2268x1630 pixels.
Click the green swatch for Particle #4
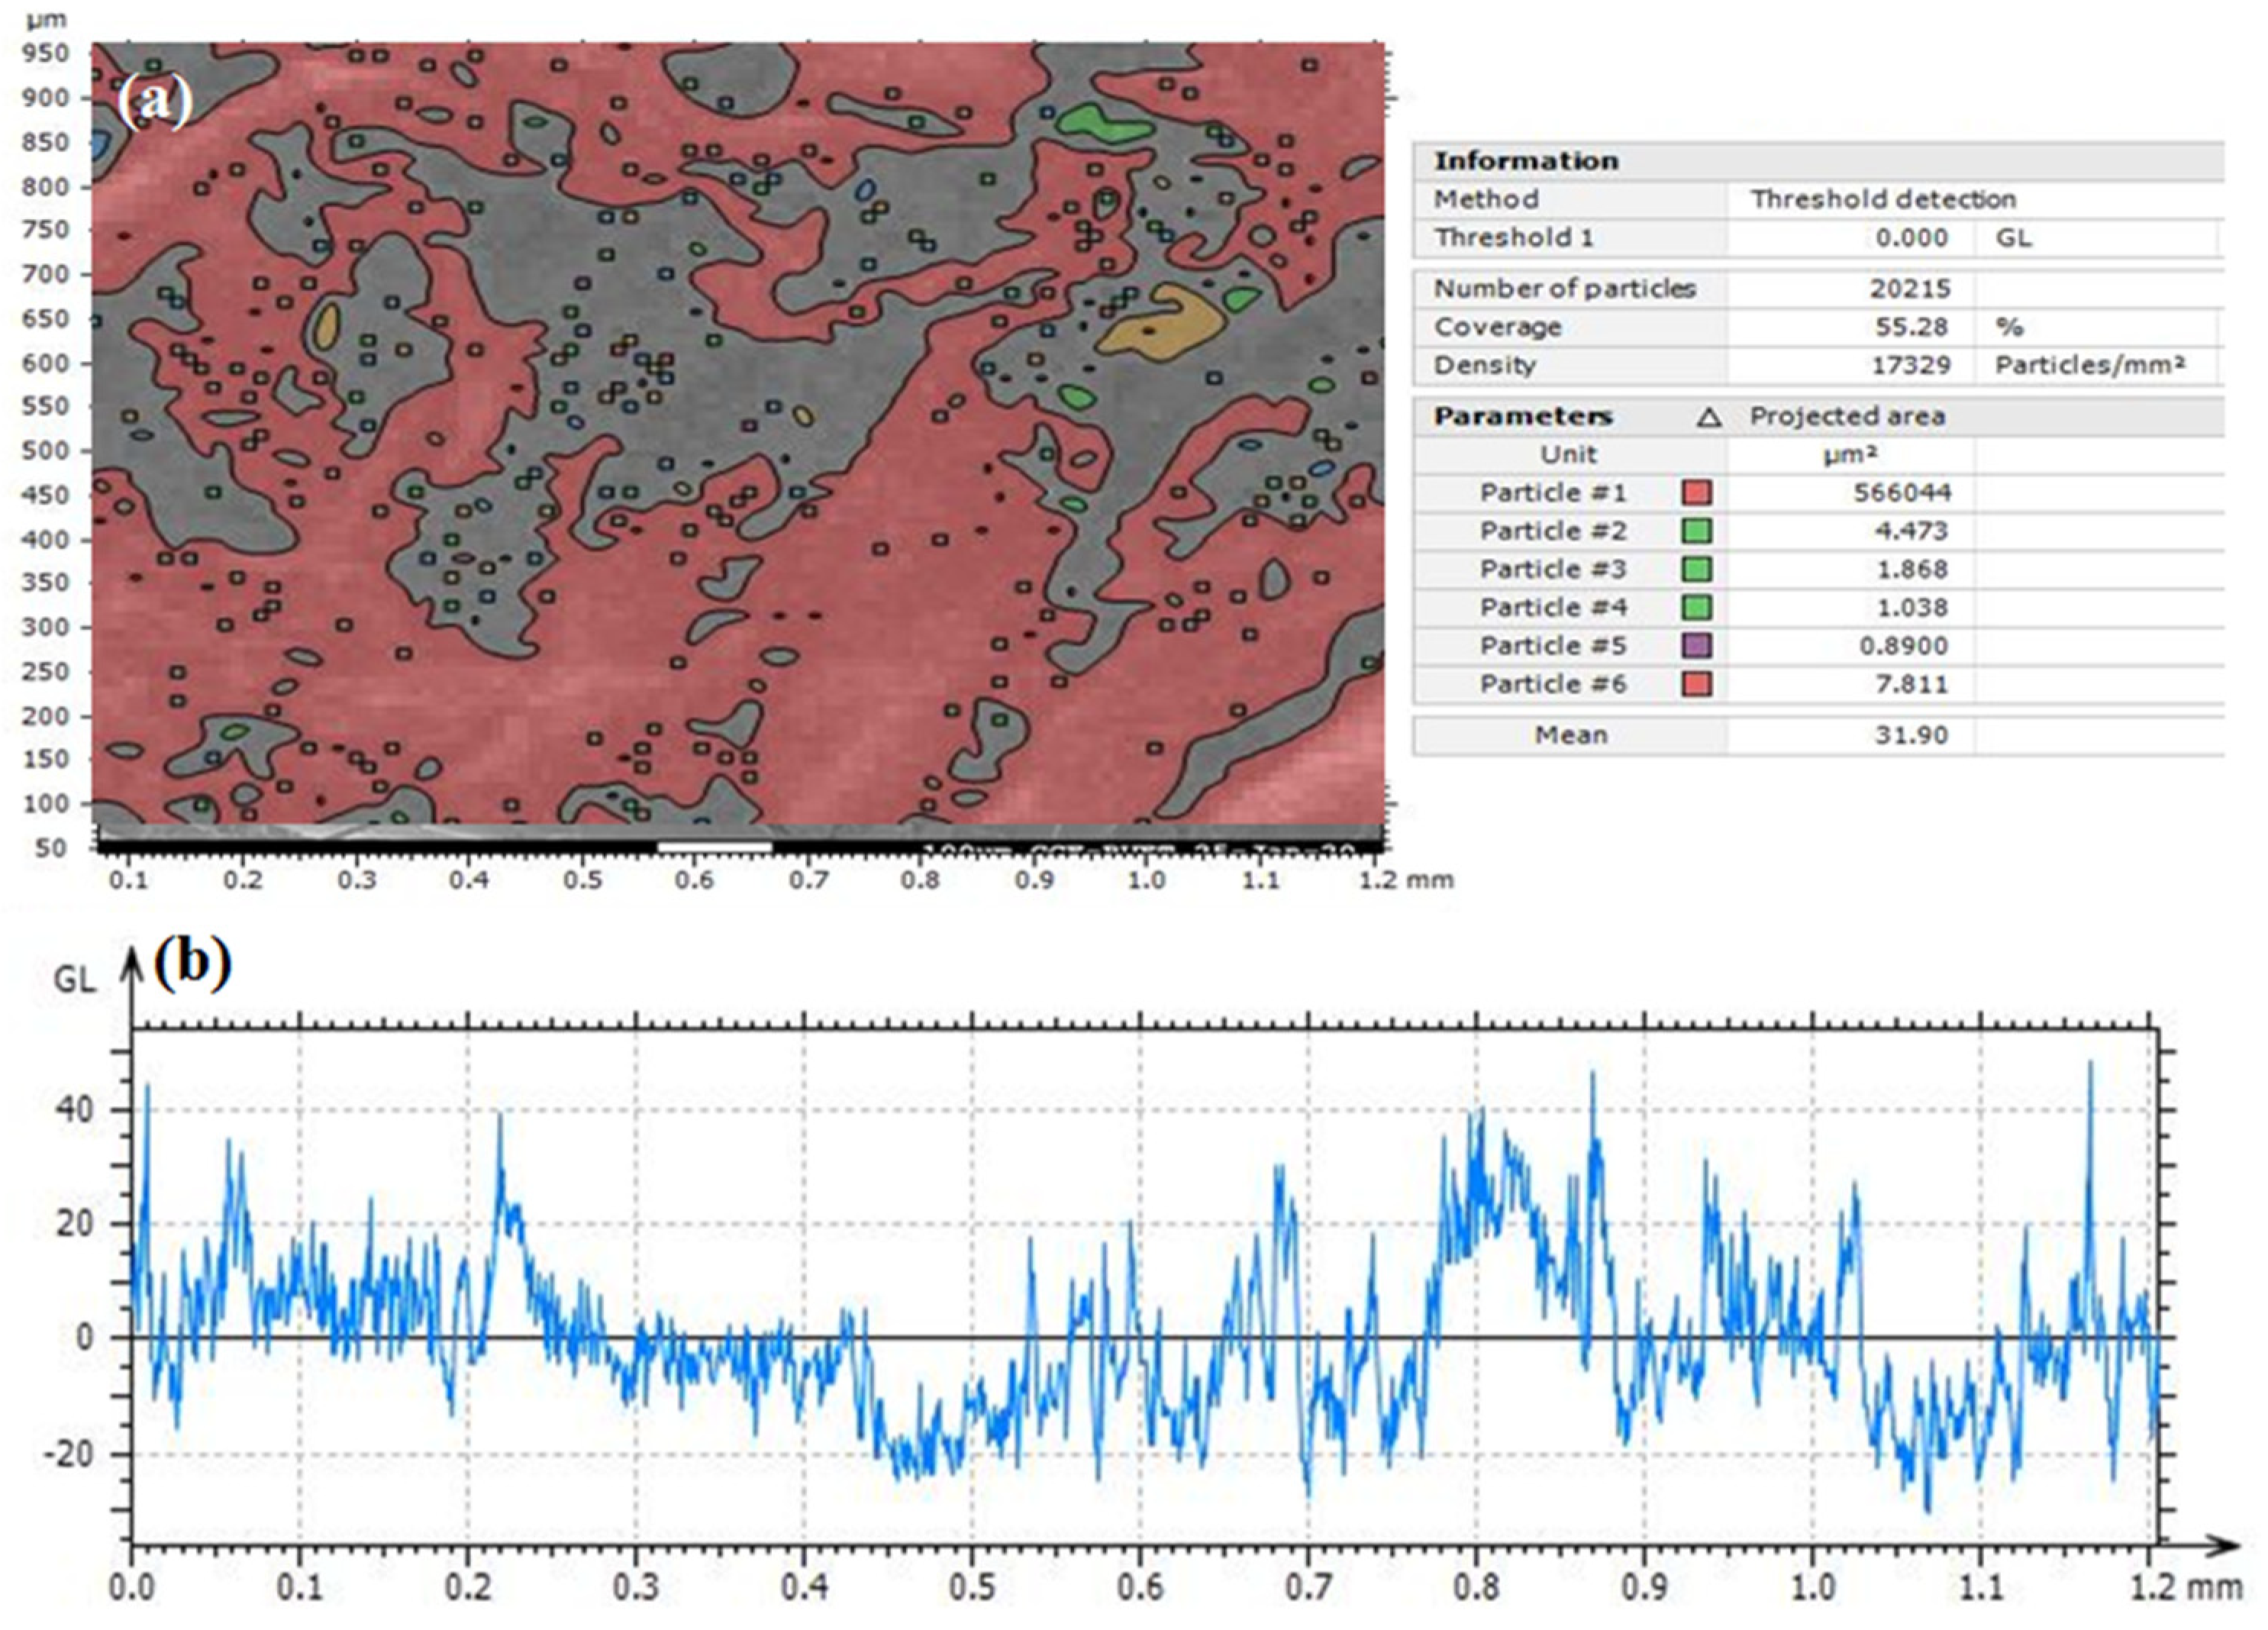pyautogui.click(x=1697, y=607)
